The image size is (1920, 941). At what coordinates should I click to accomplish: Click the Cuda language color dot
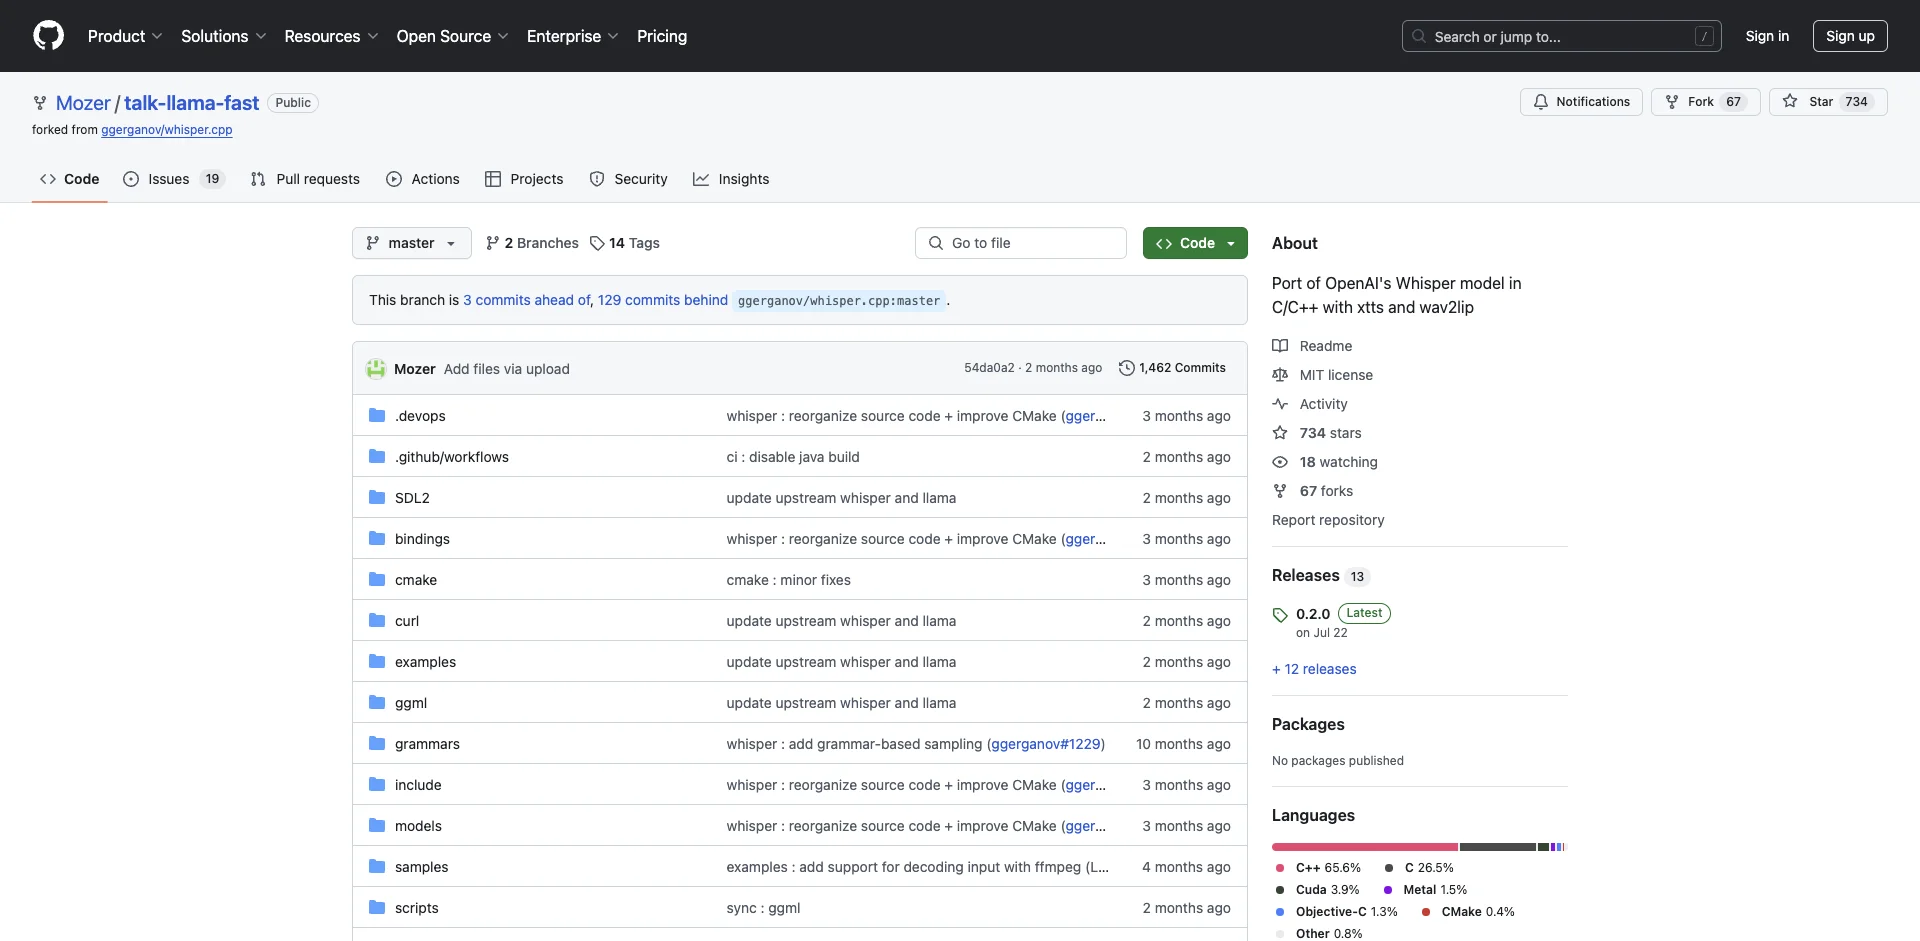[1280, 890]
